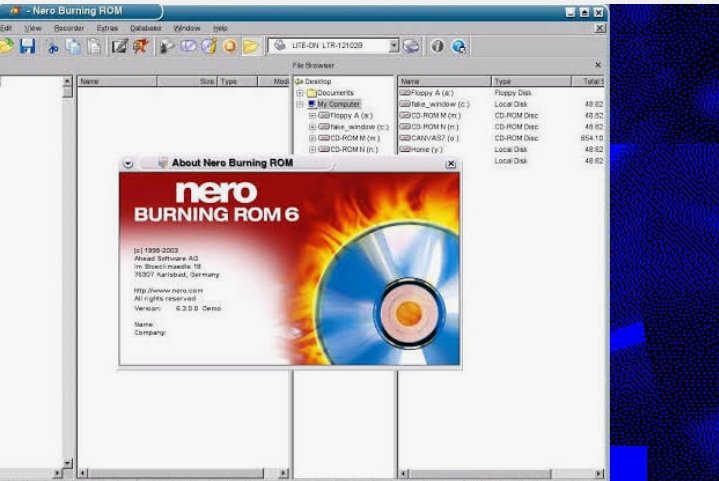
Task: Select fake_window (c:) in file list
Action: tap(440, 104)
